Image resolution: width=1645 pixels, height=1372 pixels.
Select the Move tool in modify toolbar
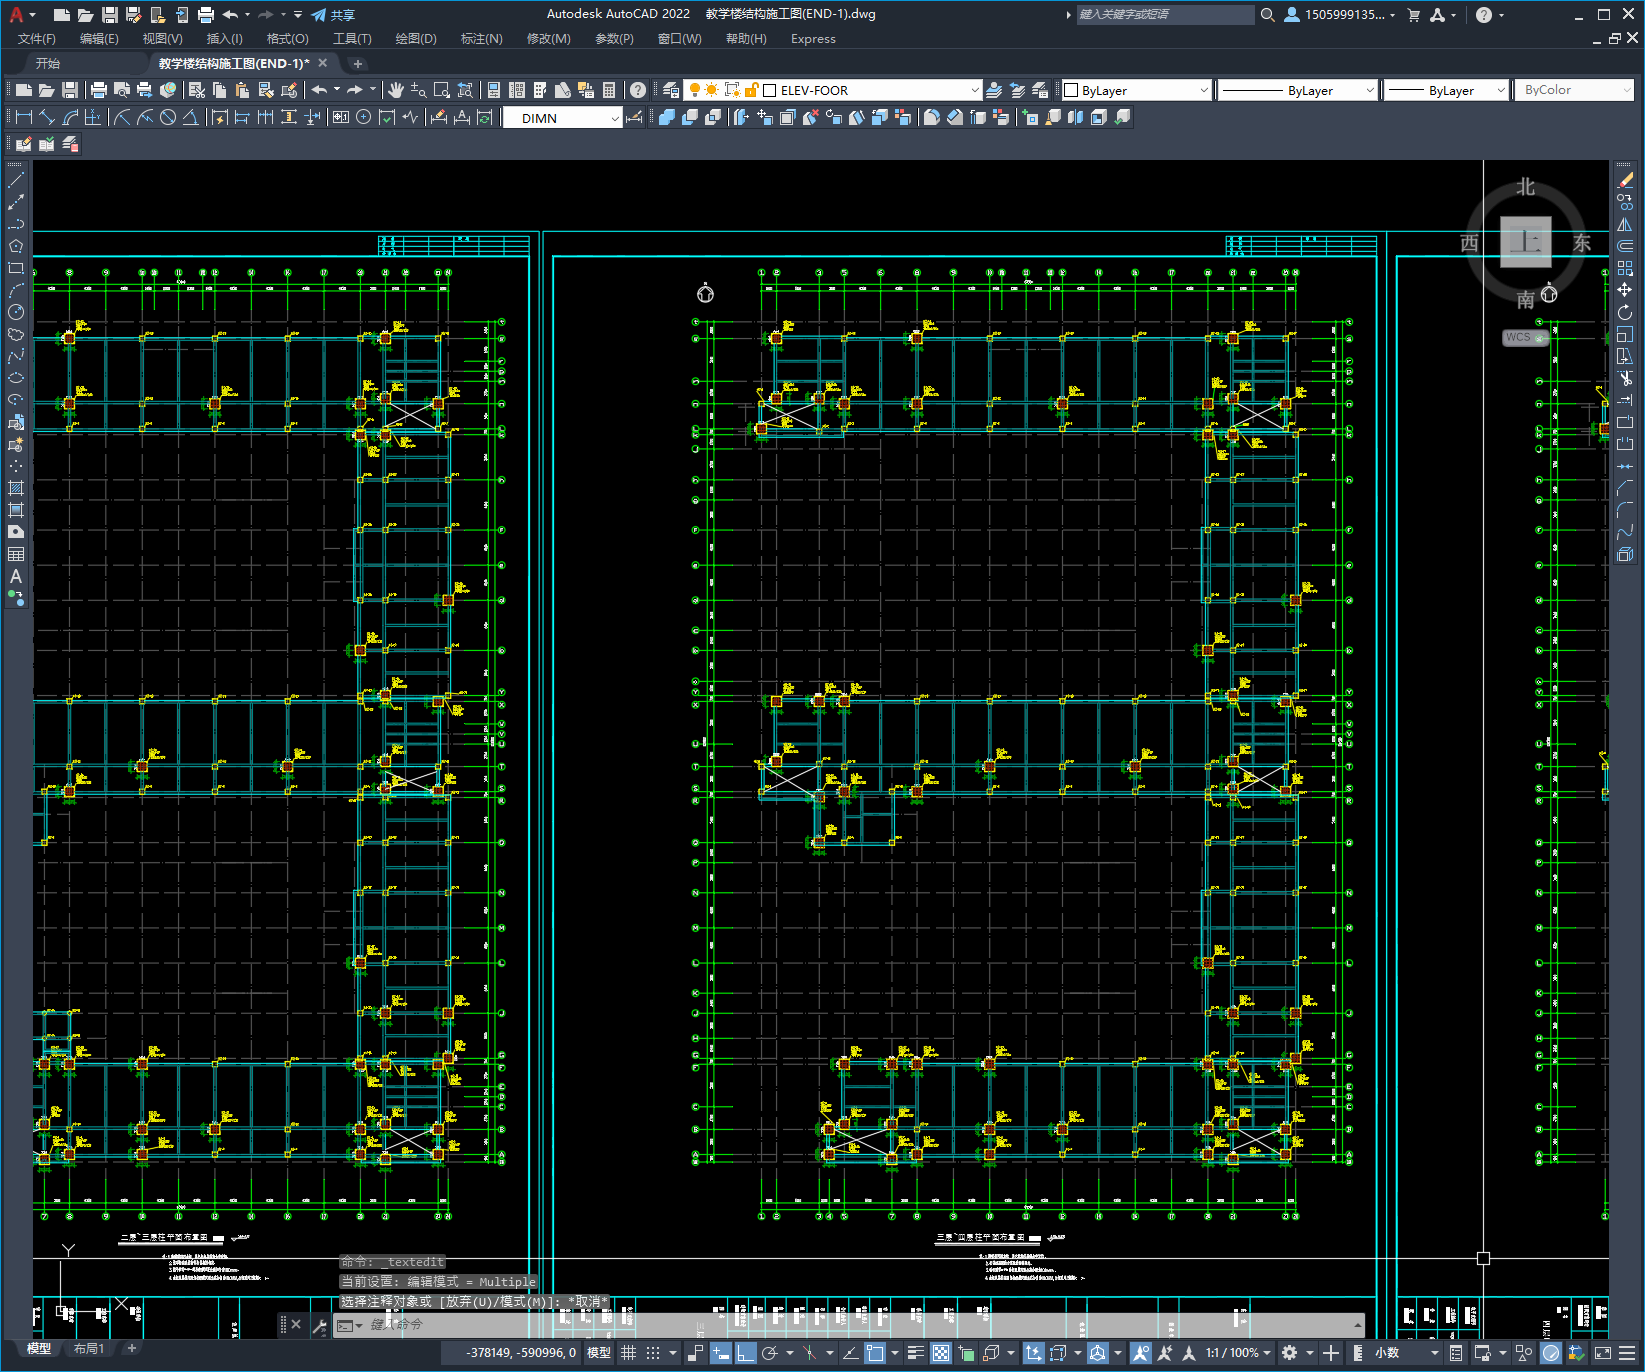coord(1625,290)
